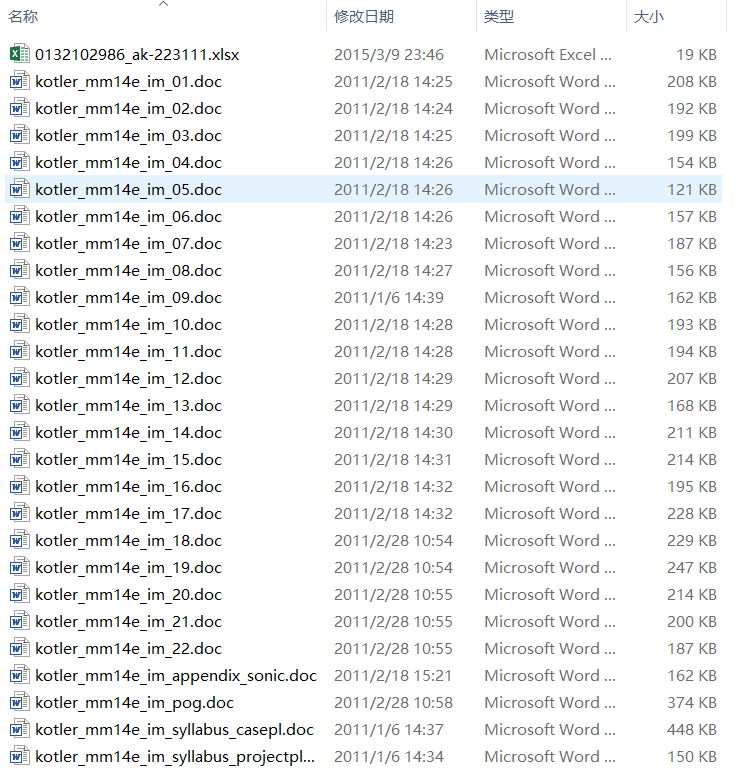The image size is (751, 781).
Task: Click the Word icon of kotler_mm14e_im_22.doc
Action: pyautogui.click(x=19, y=648)
